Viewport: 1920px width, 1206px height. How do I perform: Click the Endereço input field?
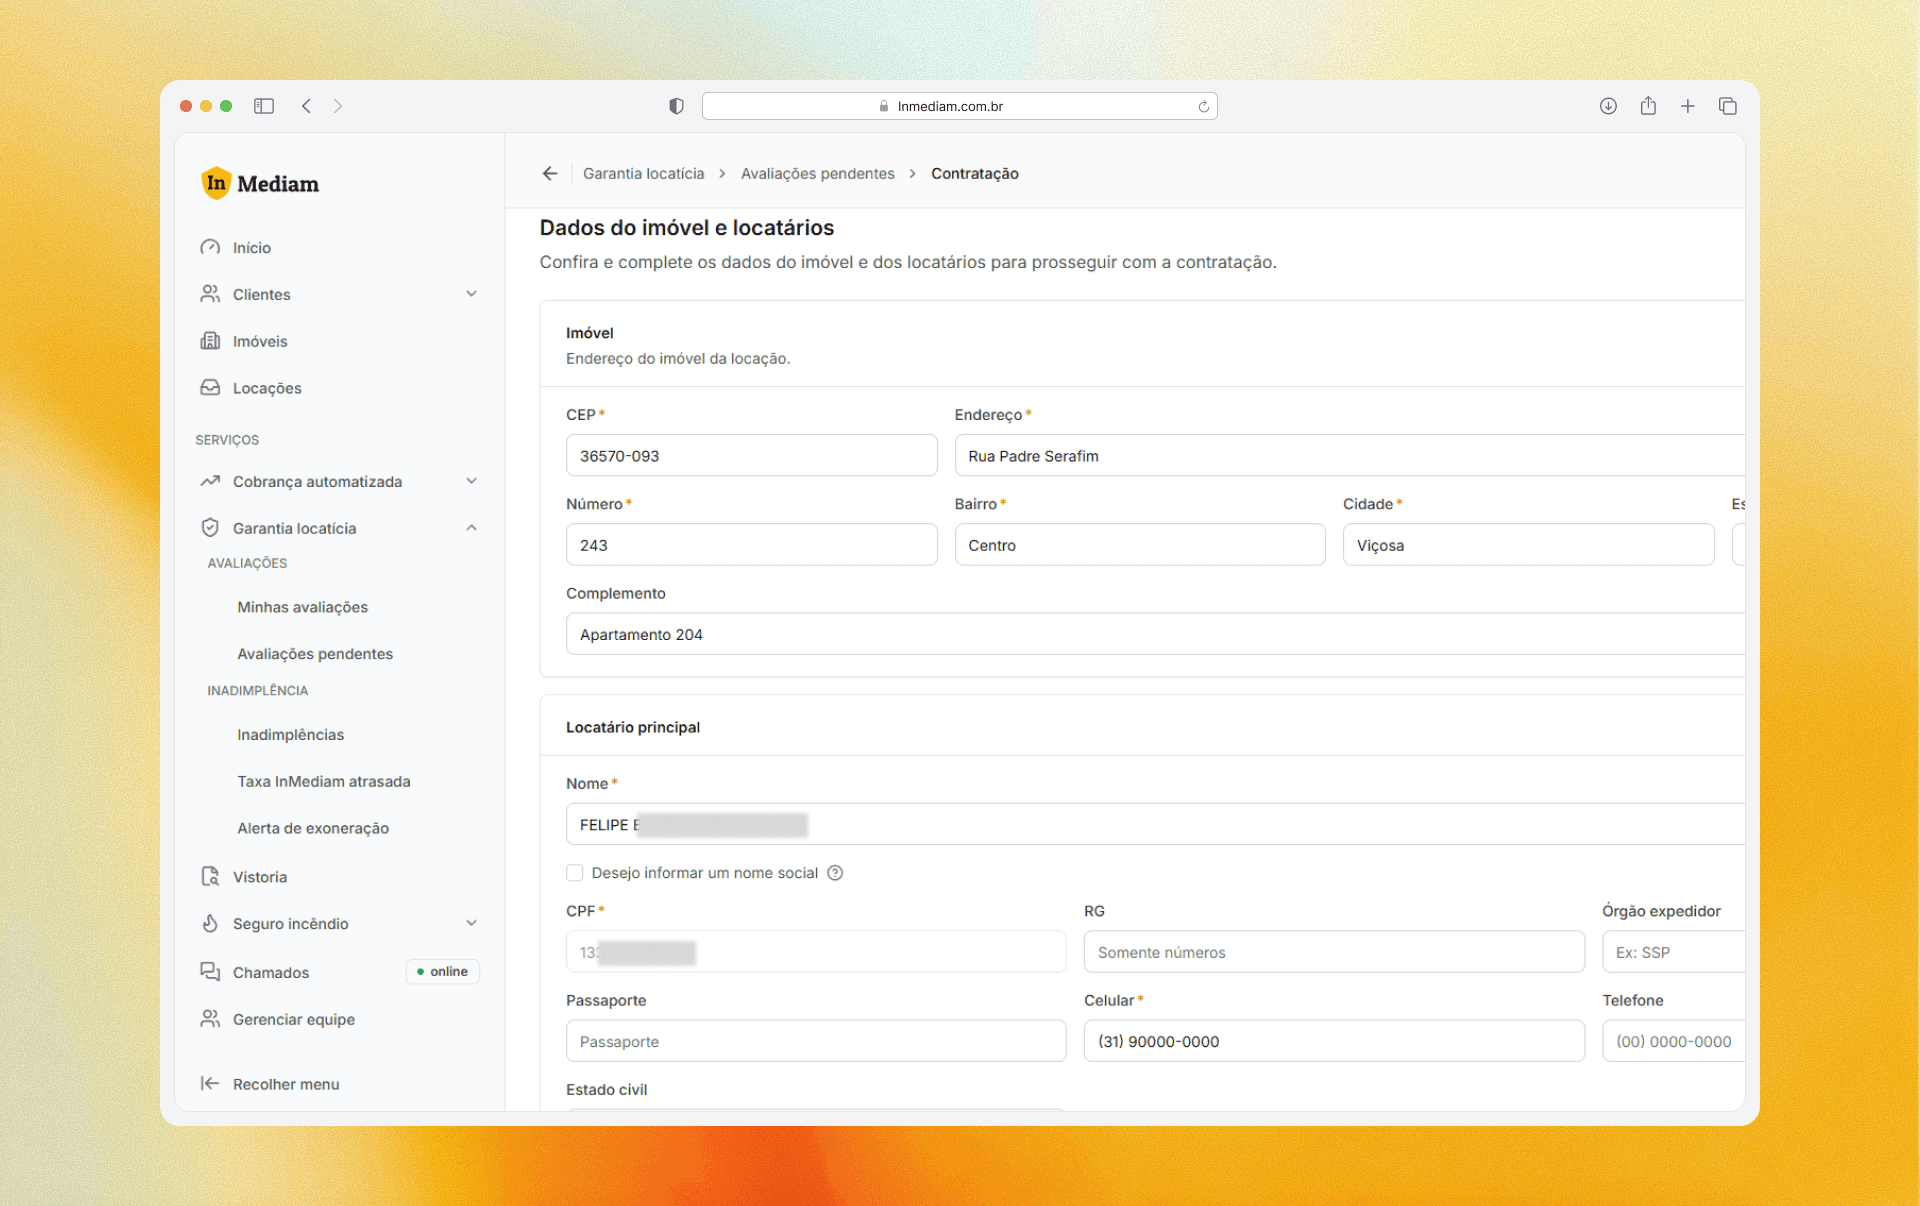tap(1350, 456)
